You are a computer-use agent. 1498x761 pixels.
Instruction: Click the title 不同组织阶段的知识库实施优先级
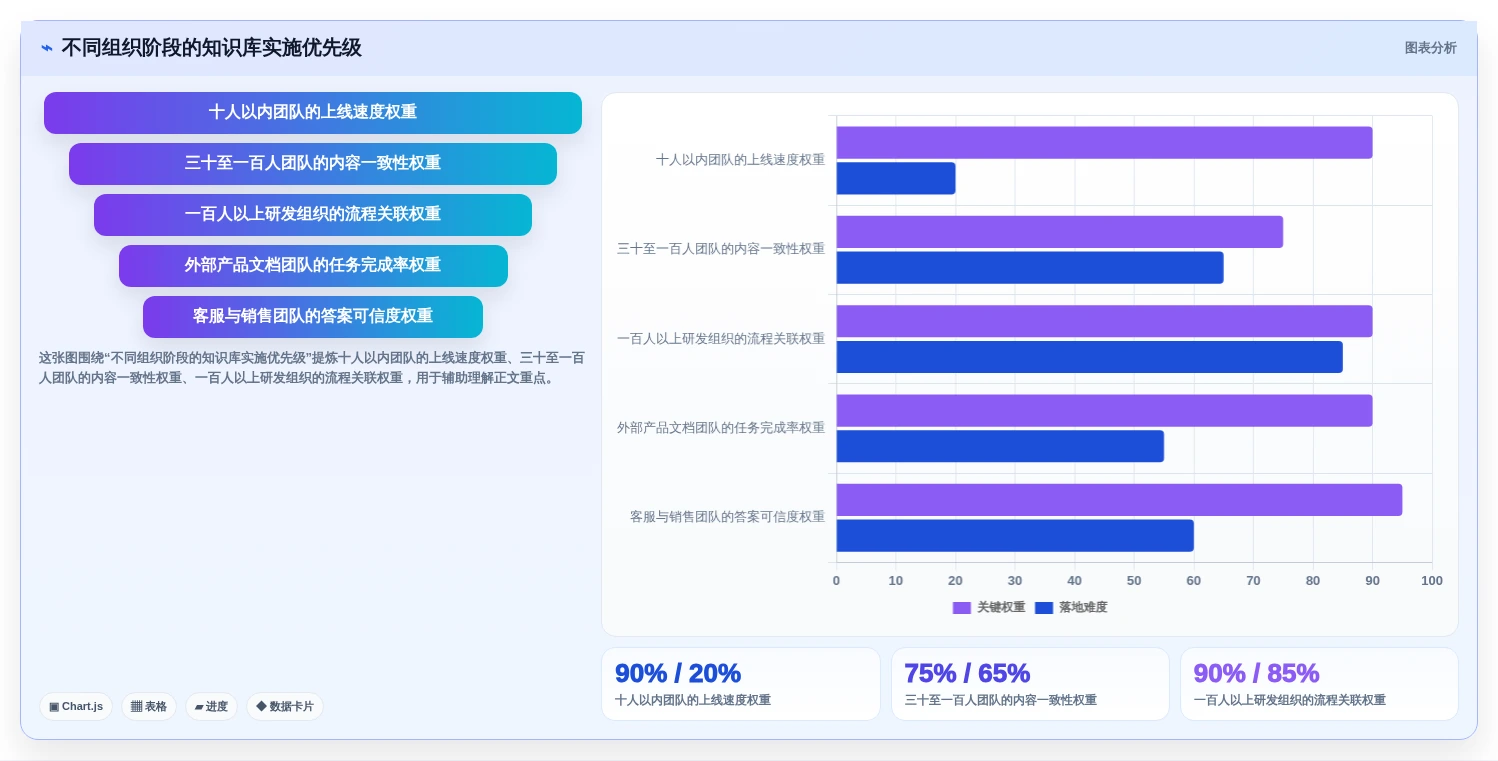211,48
